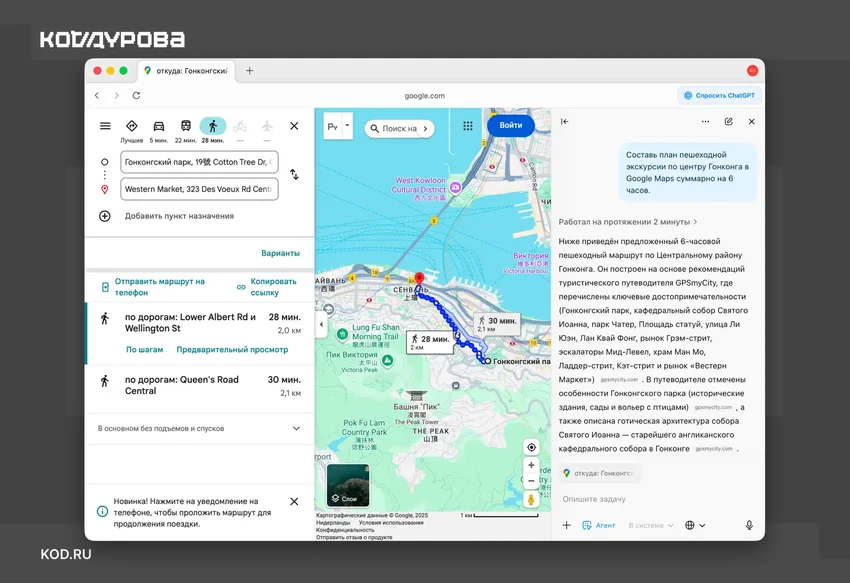
Task: Open a new browser tab
Action: [249, 71]
